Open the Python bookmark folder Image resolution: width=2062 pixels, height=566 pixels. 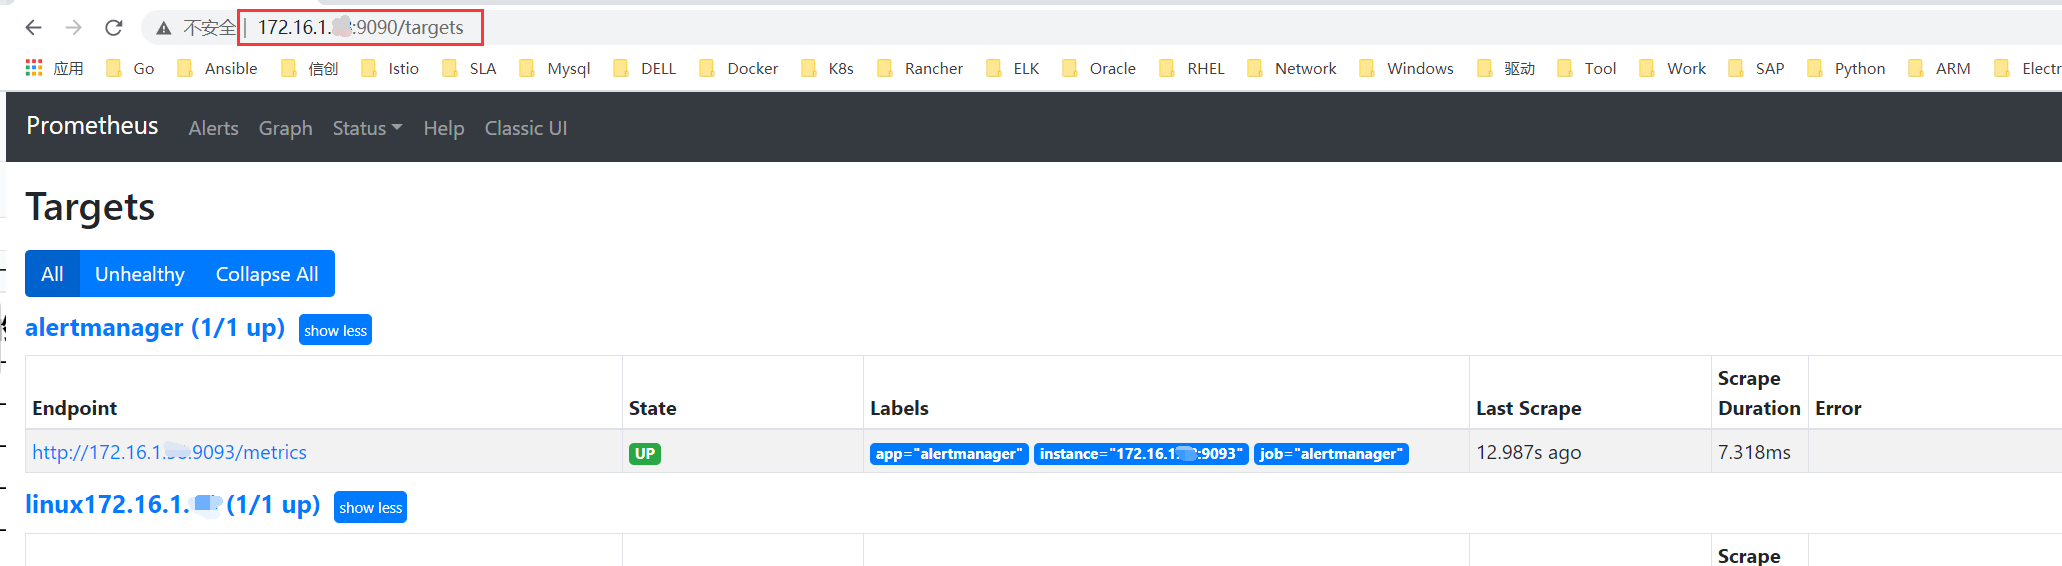(1847, 68)
